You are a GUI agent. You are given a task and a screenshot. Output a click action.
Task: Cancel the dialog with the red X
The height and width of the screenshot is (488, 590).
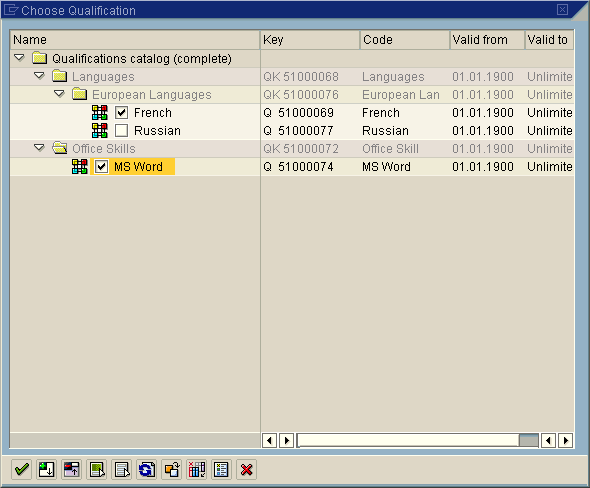246,470
